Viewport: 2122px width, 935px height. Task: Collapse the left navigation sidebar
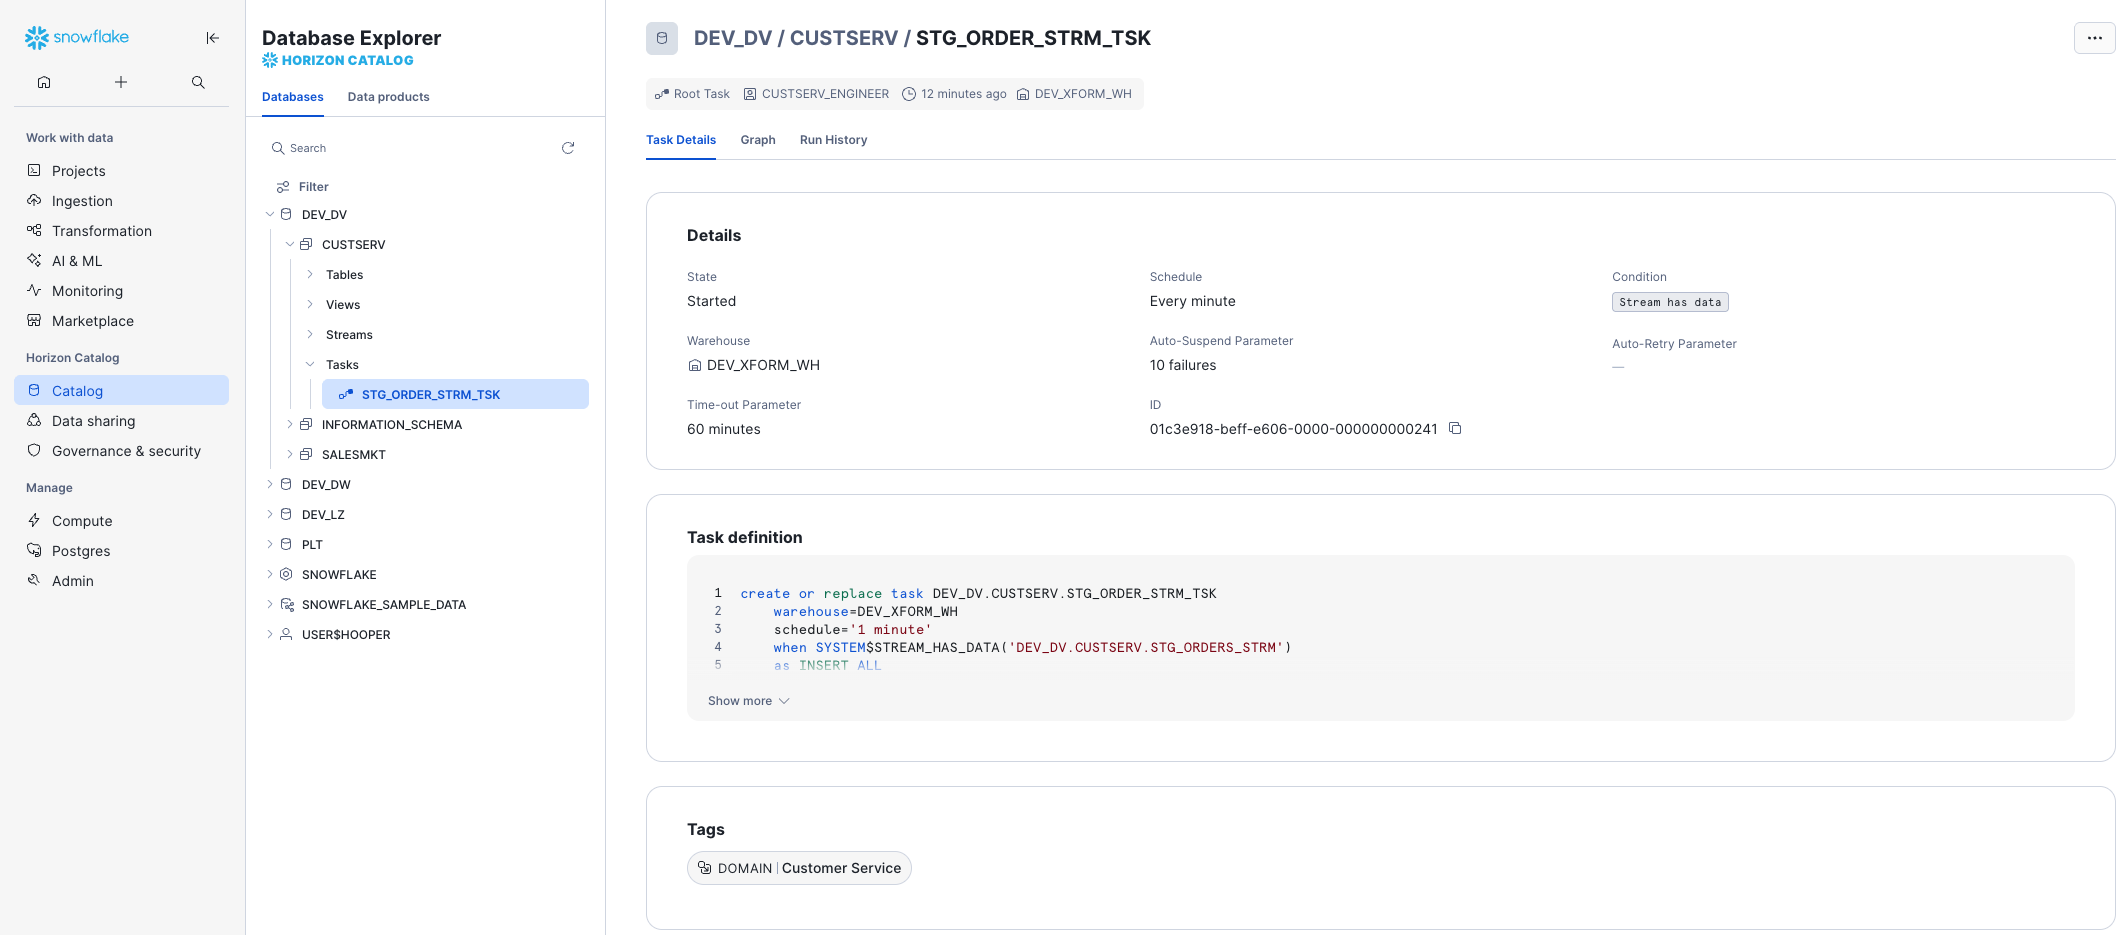212,38
